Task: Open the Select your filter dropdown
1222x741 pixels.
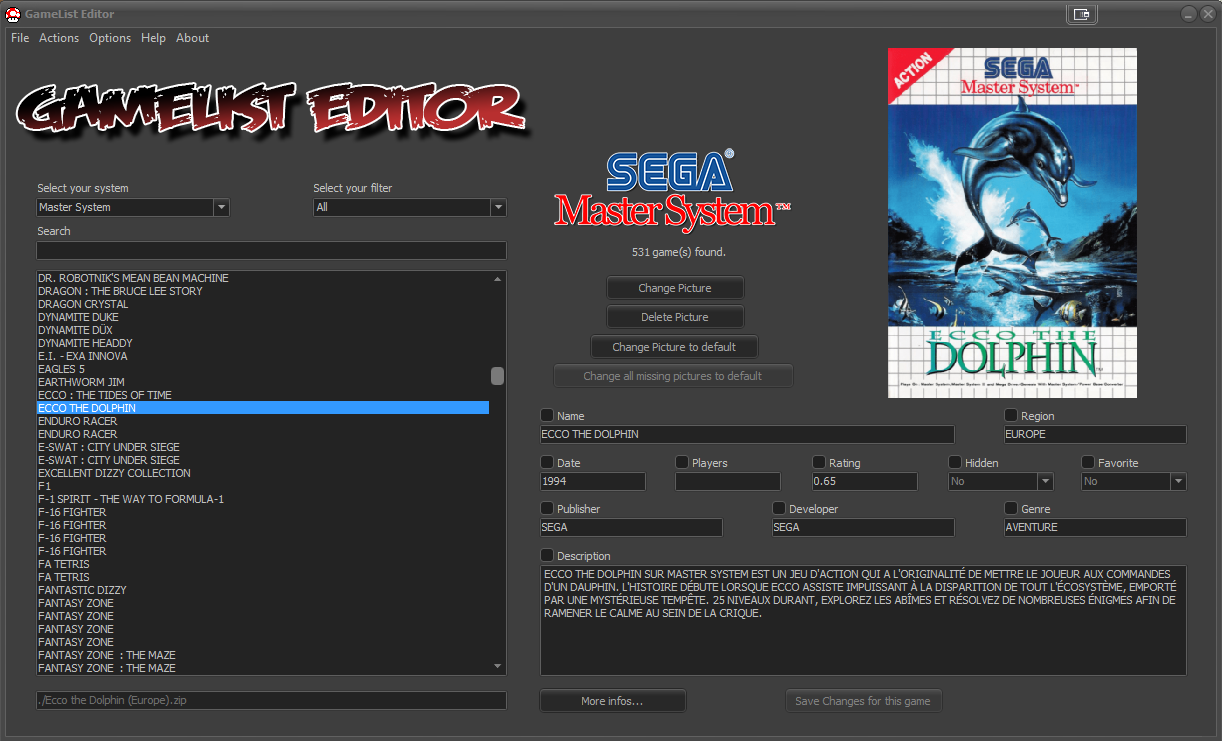Action: click(409, 207)
